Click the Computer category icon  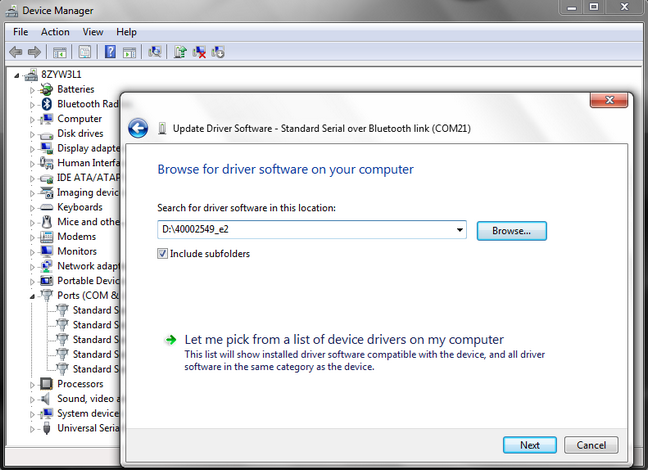tap(47, 119)
